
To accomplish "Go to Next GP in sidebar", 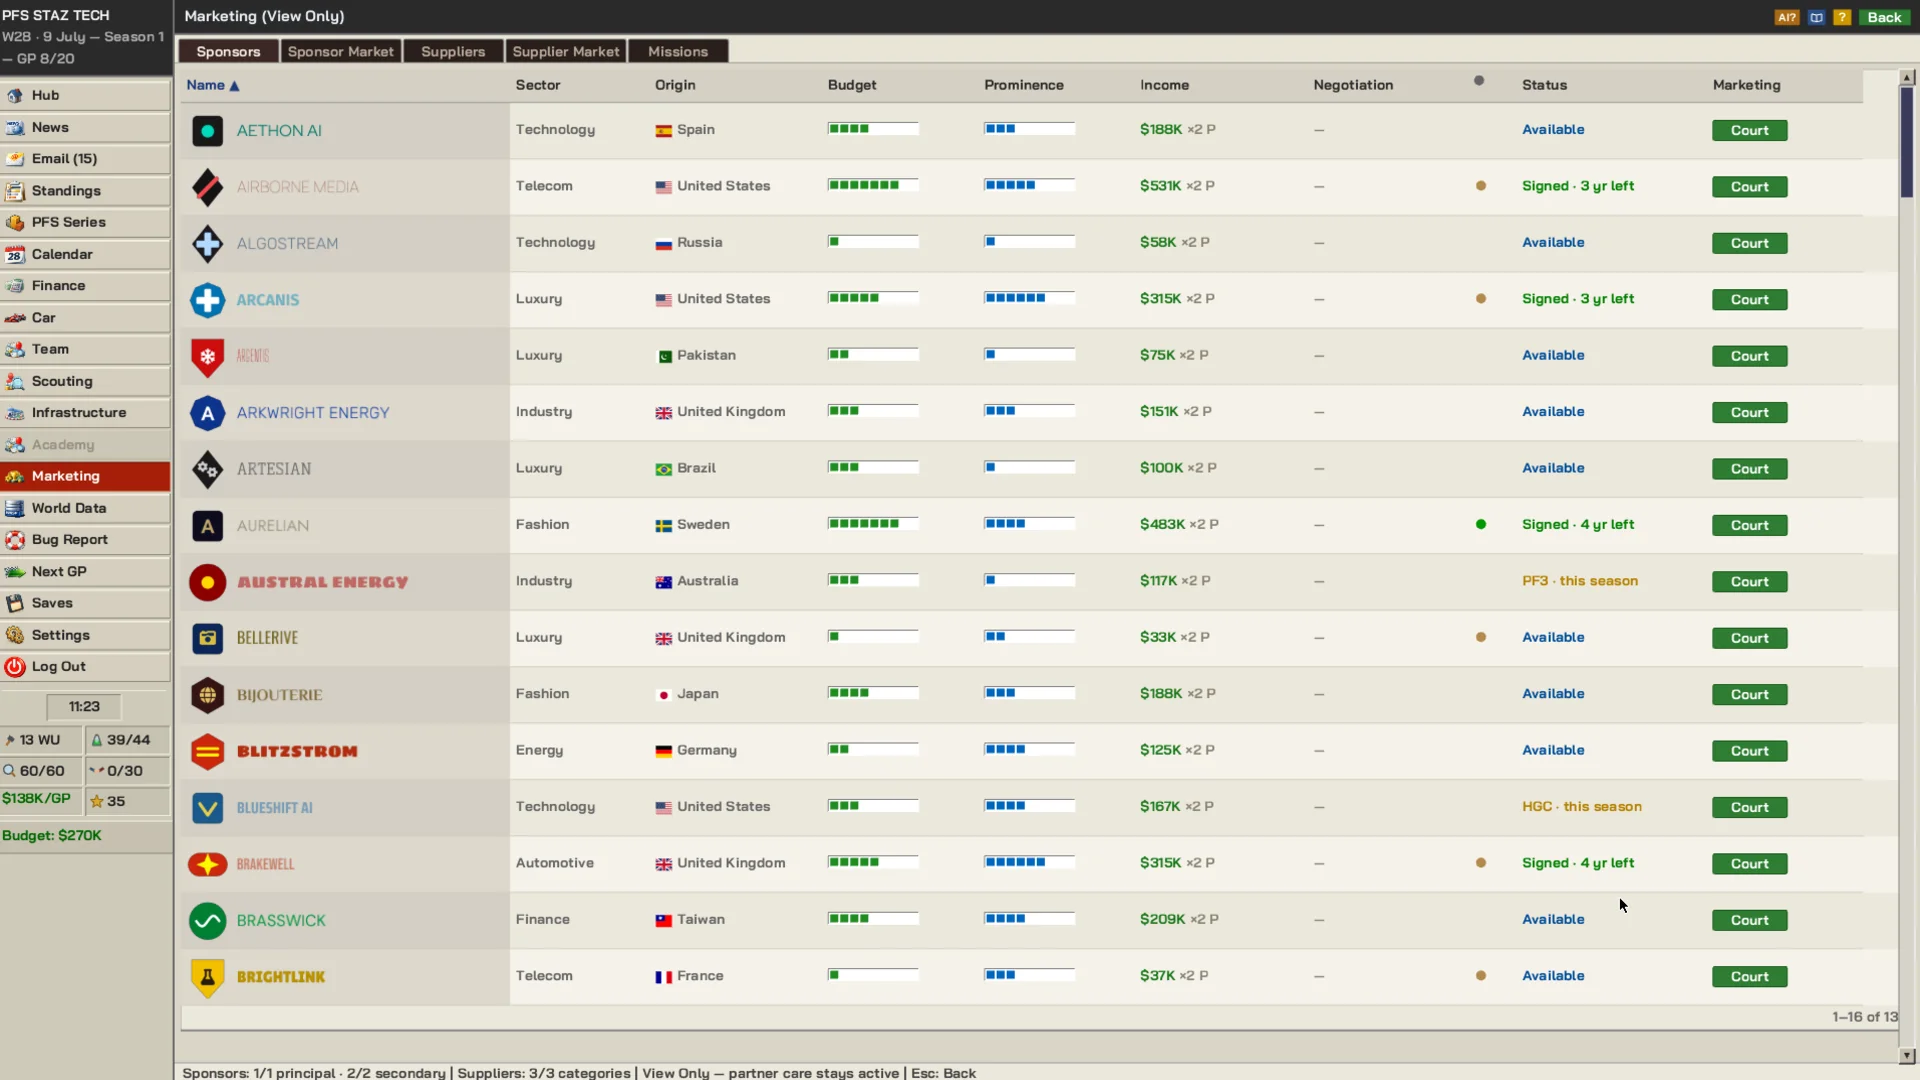I will pos(86,572).
